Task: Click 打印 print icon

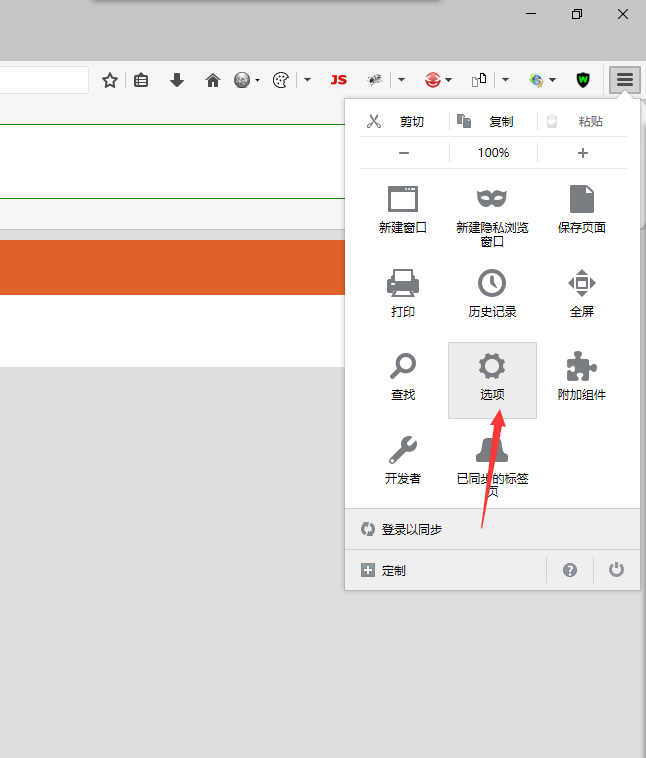Action: (403, 293)
